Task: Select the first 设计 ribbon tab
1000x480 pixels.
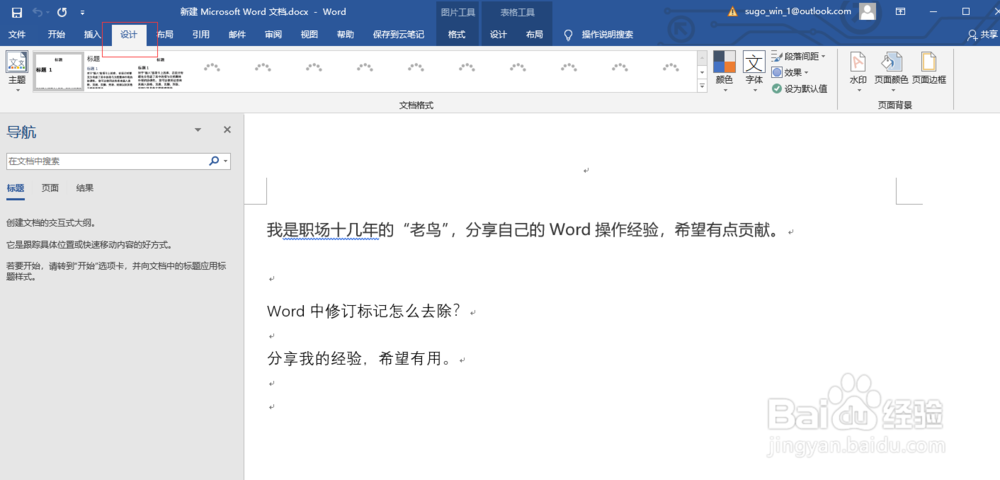Action: click(129, 34)
